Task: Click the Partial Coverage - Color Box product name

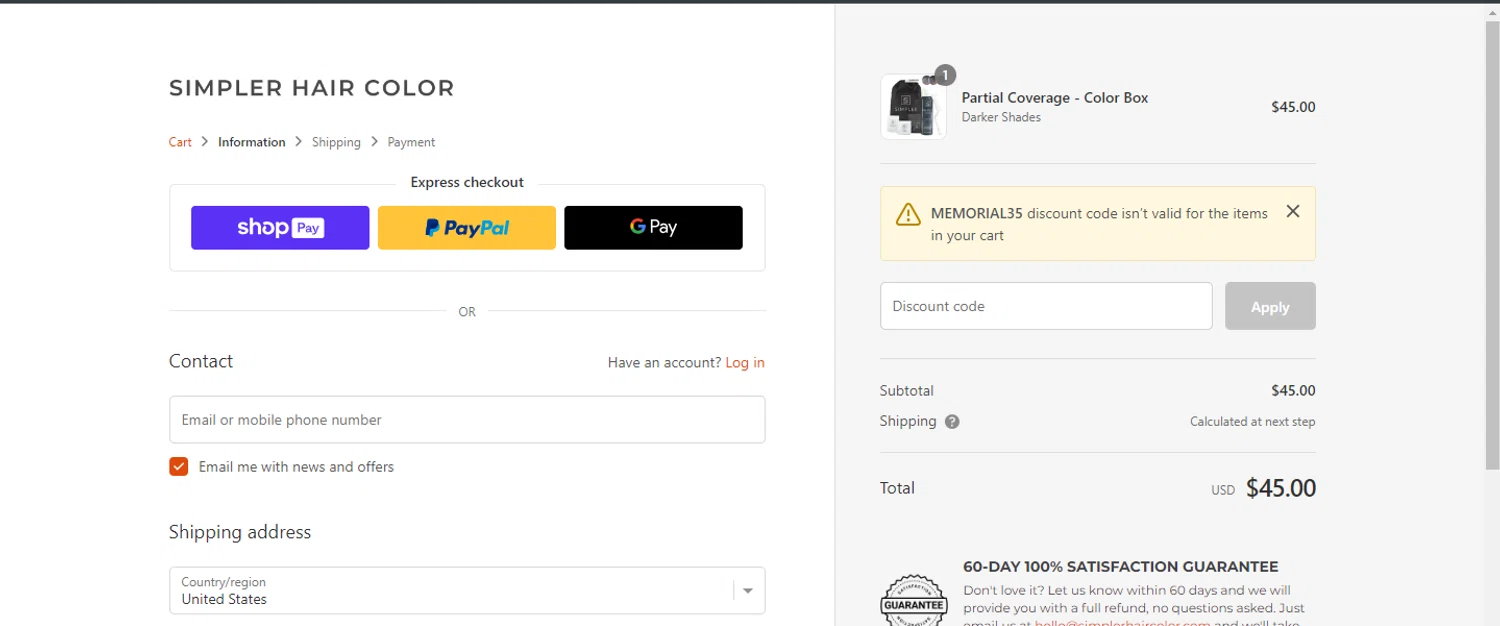Action: pos(1055,98)
